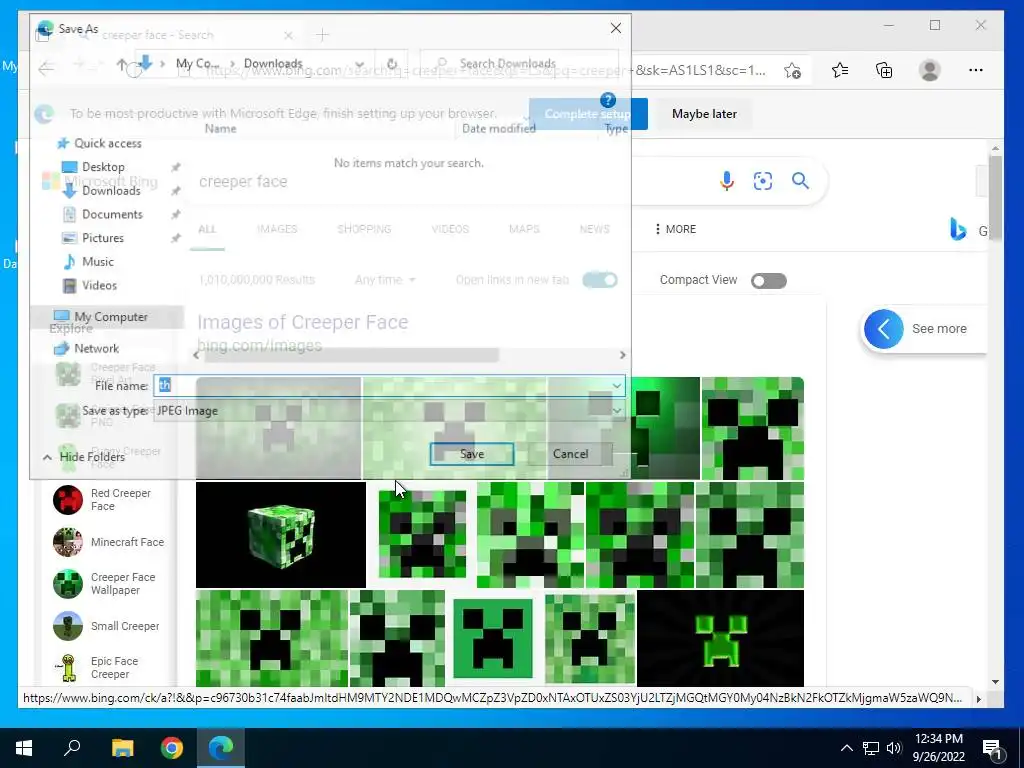Open the File name dropdown arrow
This screenshot has height=768, width=1024.
(x=616, y=385)
